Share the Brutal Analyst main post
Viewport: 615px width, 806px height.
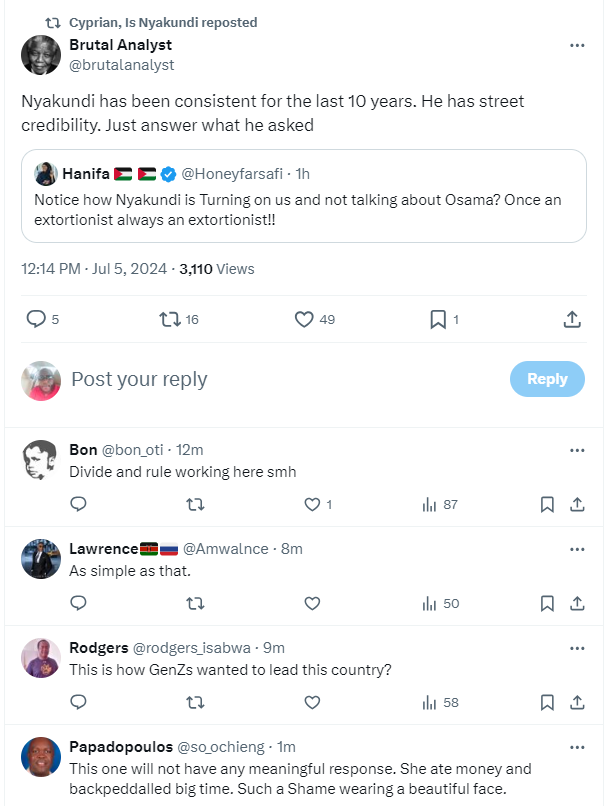(x=572, y=319)
